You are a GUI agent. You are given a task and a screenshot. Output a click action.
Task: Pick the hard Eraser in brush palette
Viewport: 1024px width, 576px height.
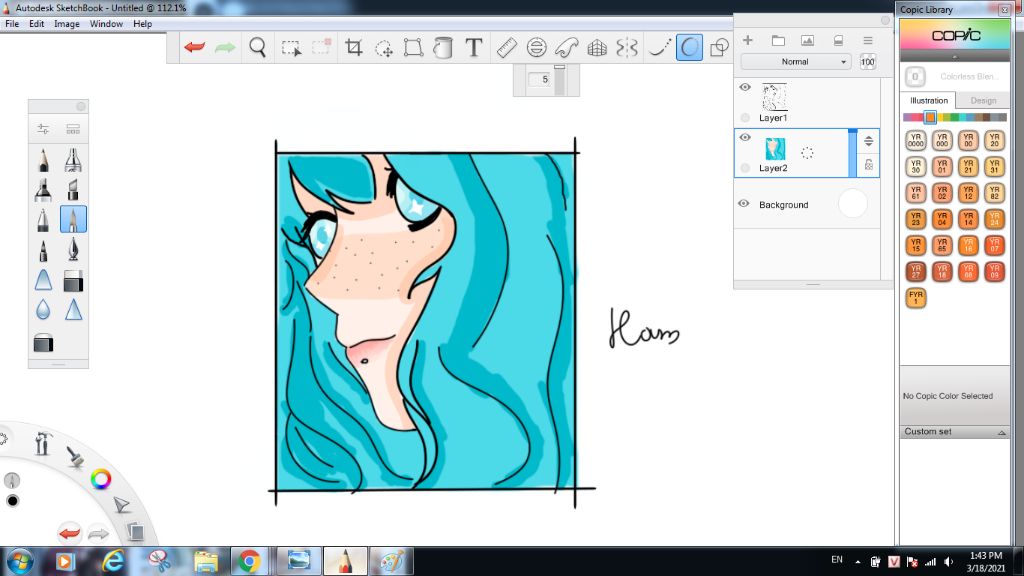pyautogui.click(x=72, y=281)
